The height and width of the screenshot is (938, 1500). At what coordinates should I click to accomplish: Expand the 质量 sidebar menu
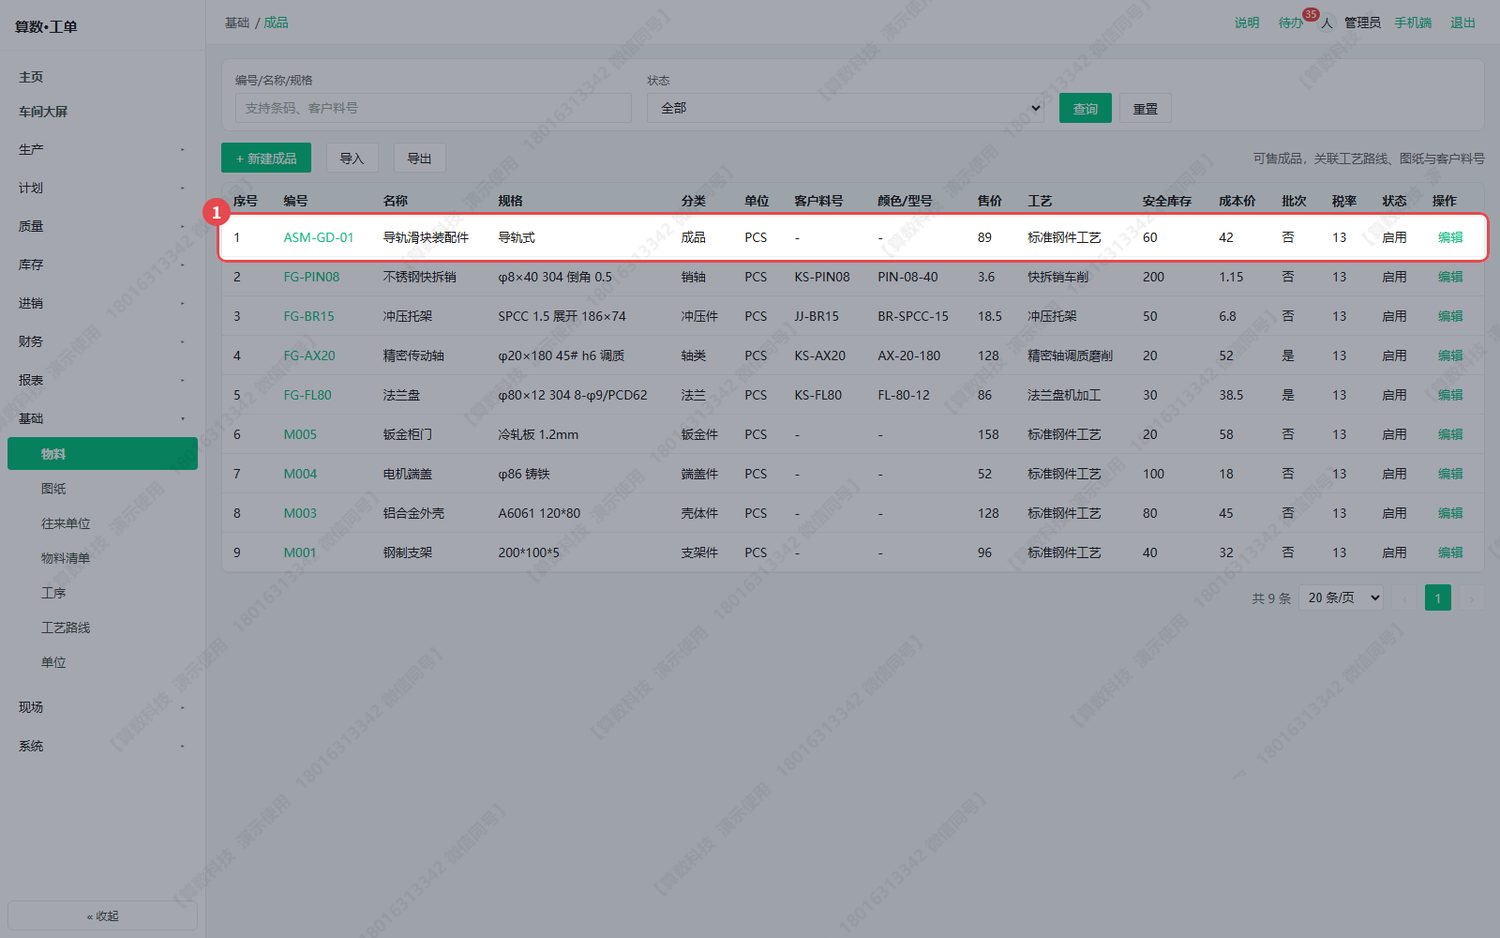[x=102, y=227]
